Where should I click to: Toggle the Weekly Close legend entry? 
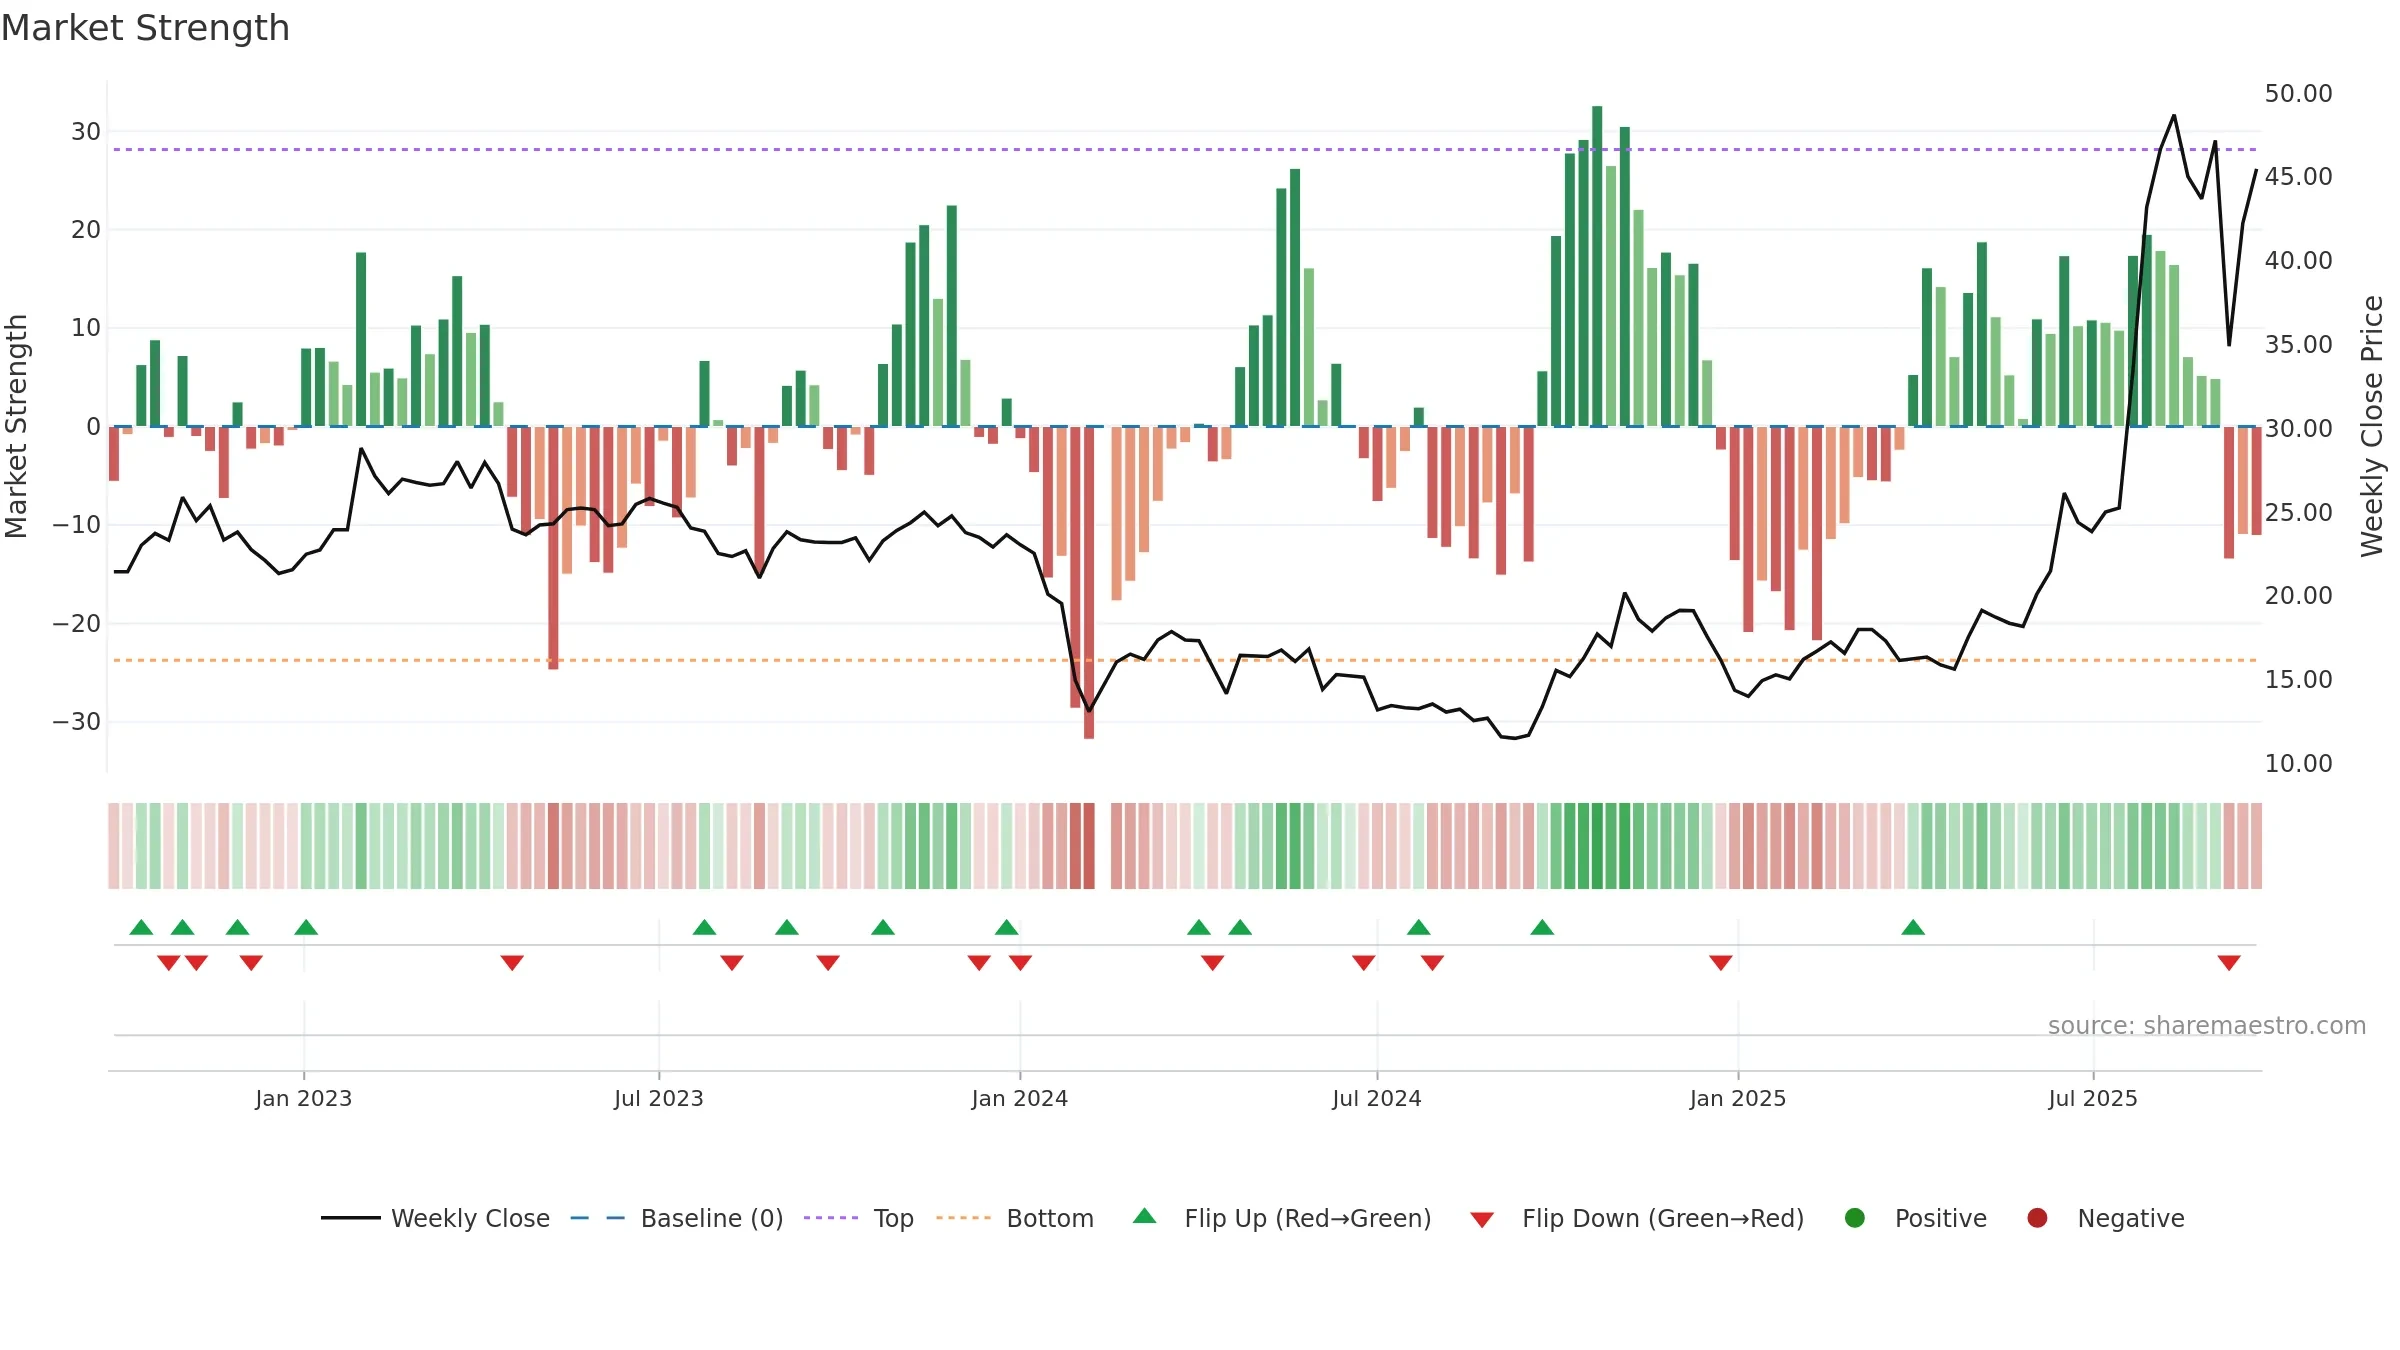(435, 1218)
